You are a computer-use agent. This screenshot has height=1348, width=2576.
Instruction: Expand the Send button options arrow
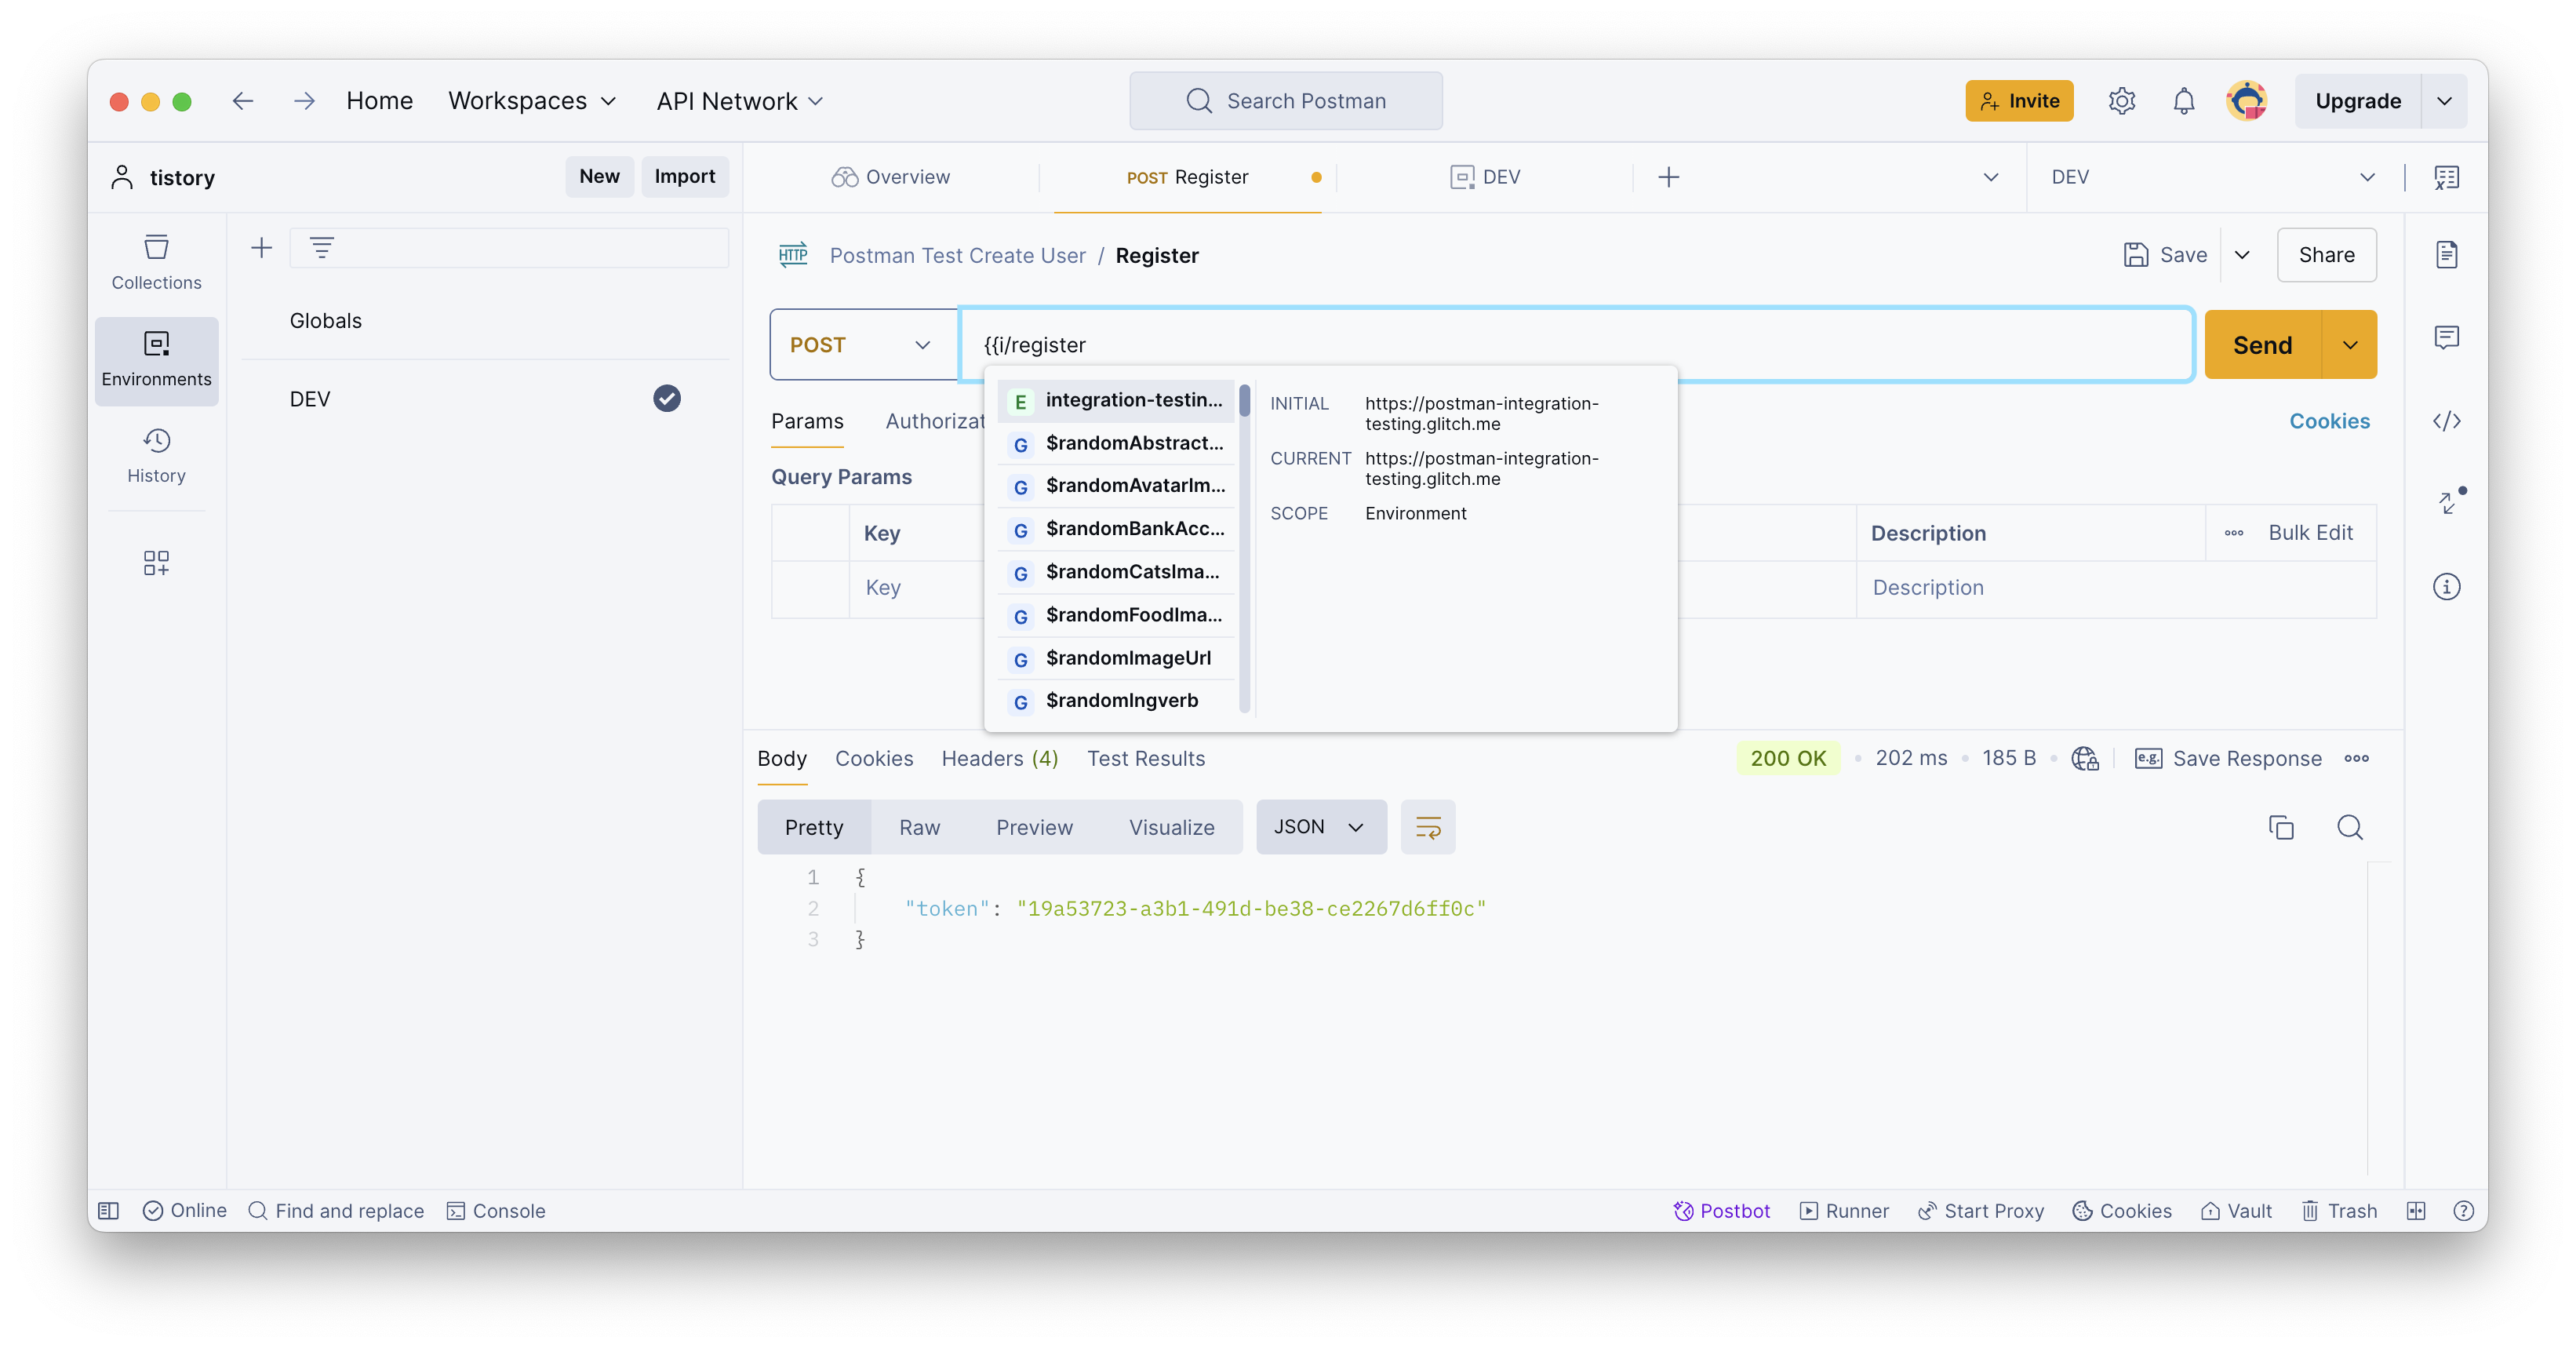(x=2350, y=345)
